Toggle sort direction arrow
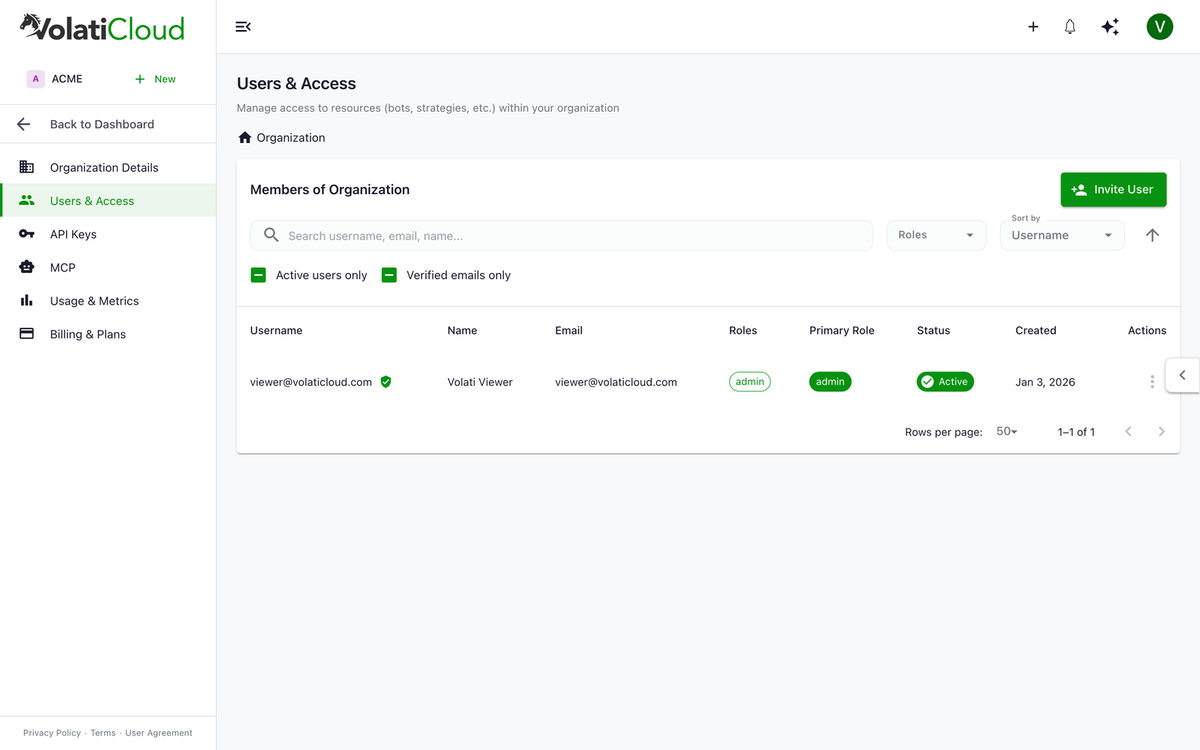The width and height of the screenshot is (1200, 750). coord(1152,235)
